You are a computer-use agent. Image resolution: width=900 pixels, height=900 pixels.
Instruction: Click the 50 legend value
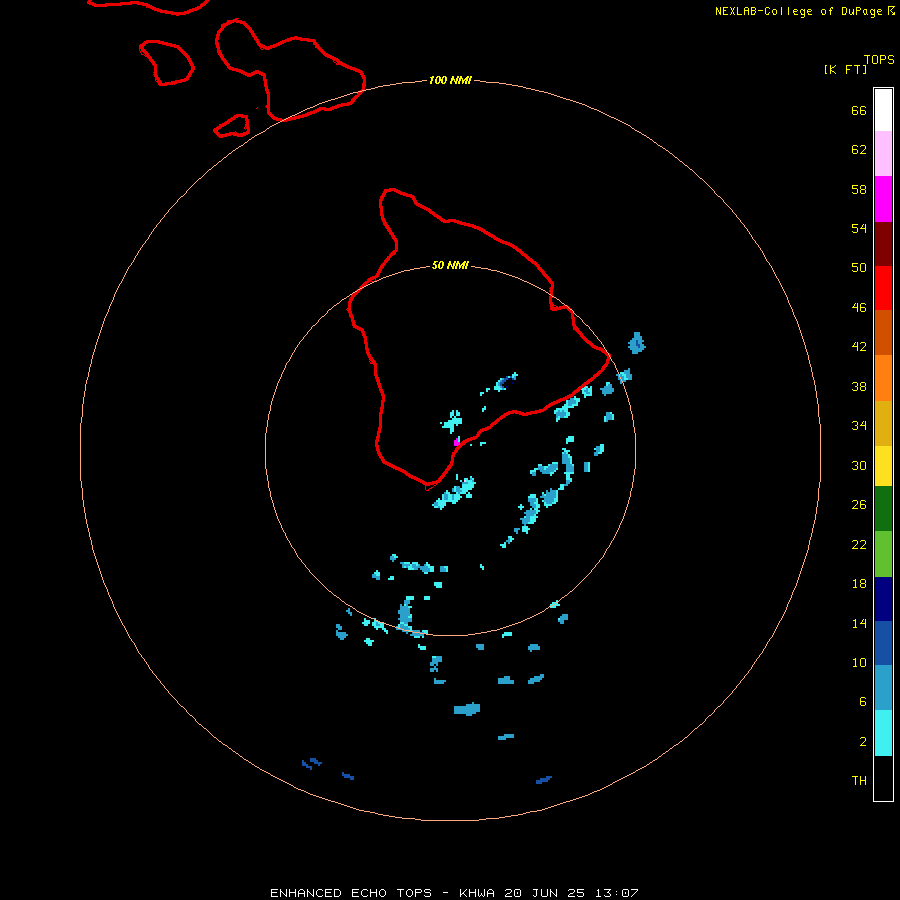859,268
